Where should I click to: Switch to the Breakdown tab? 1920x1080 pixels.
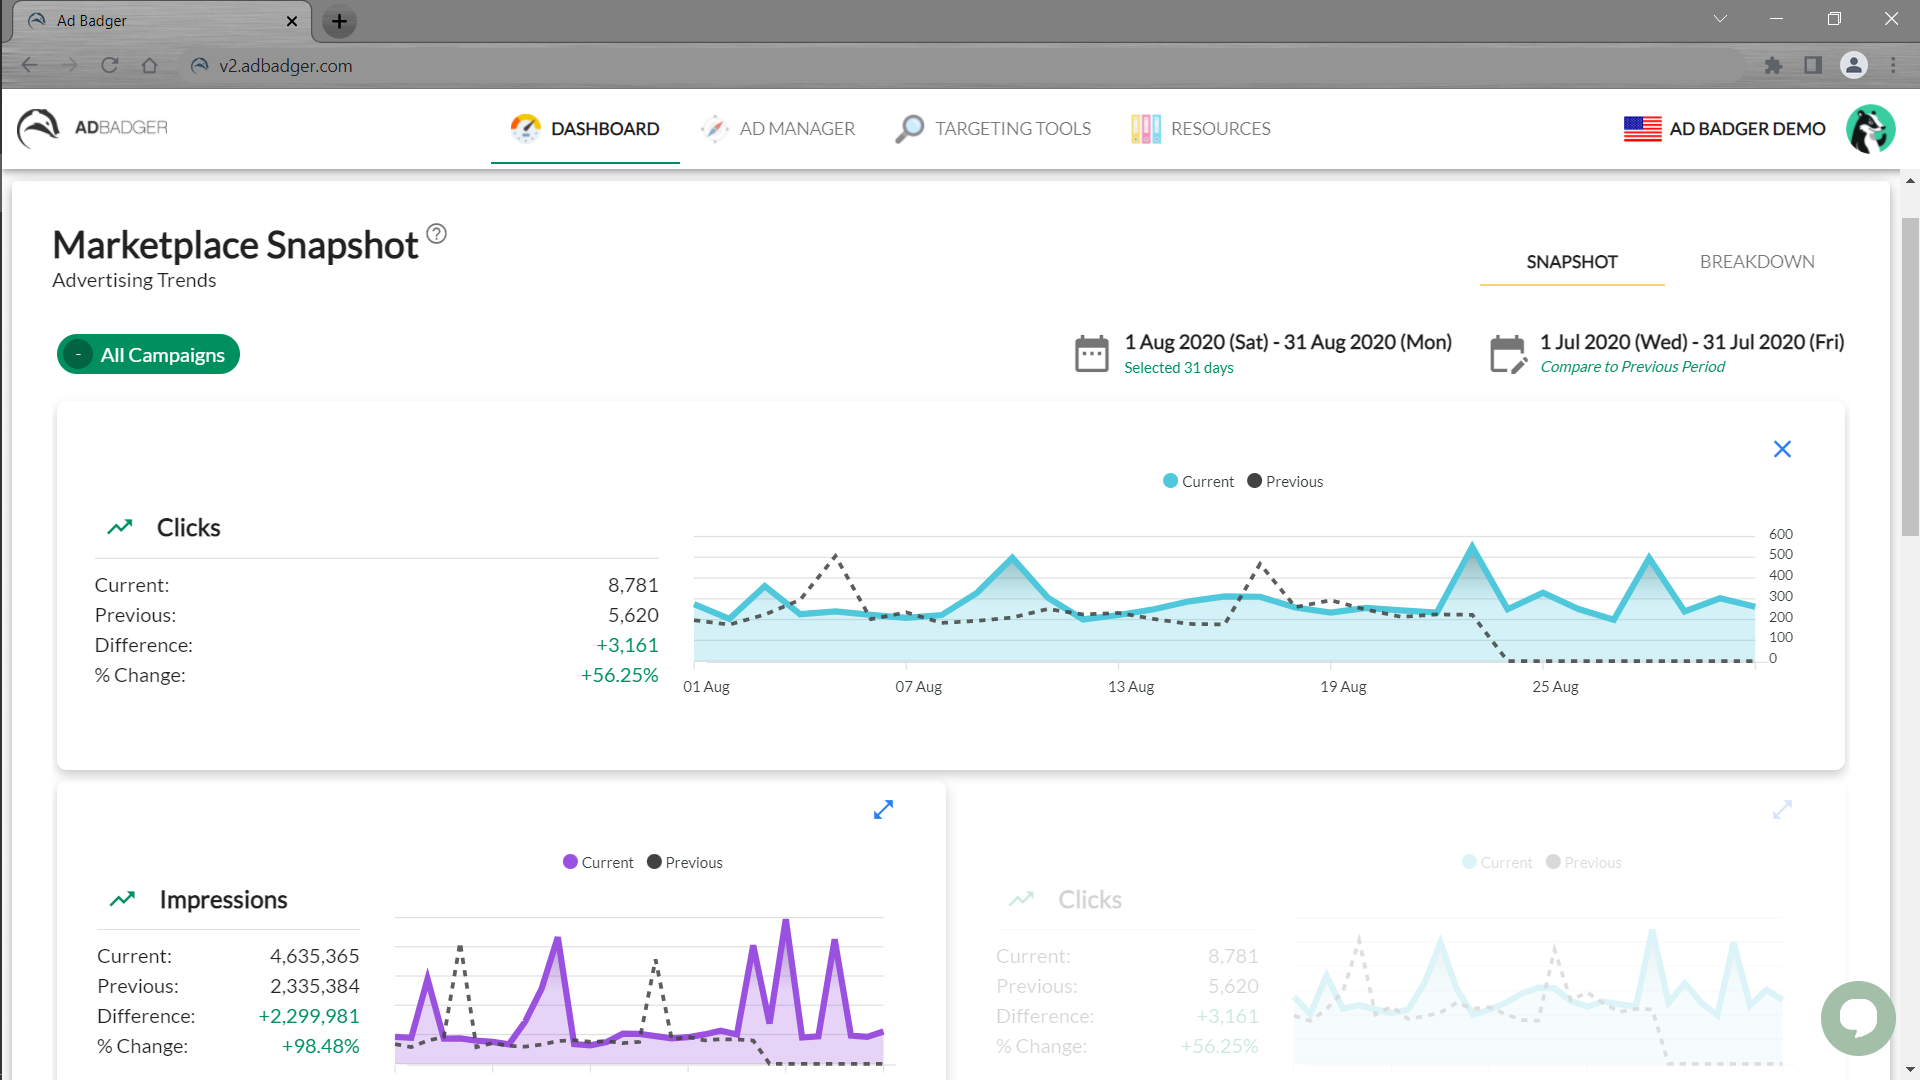pos(1756,262)
